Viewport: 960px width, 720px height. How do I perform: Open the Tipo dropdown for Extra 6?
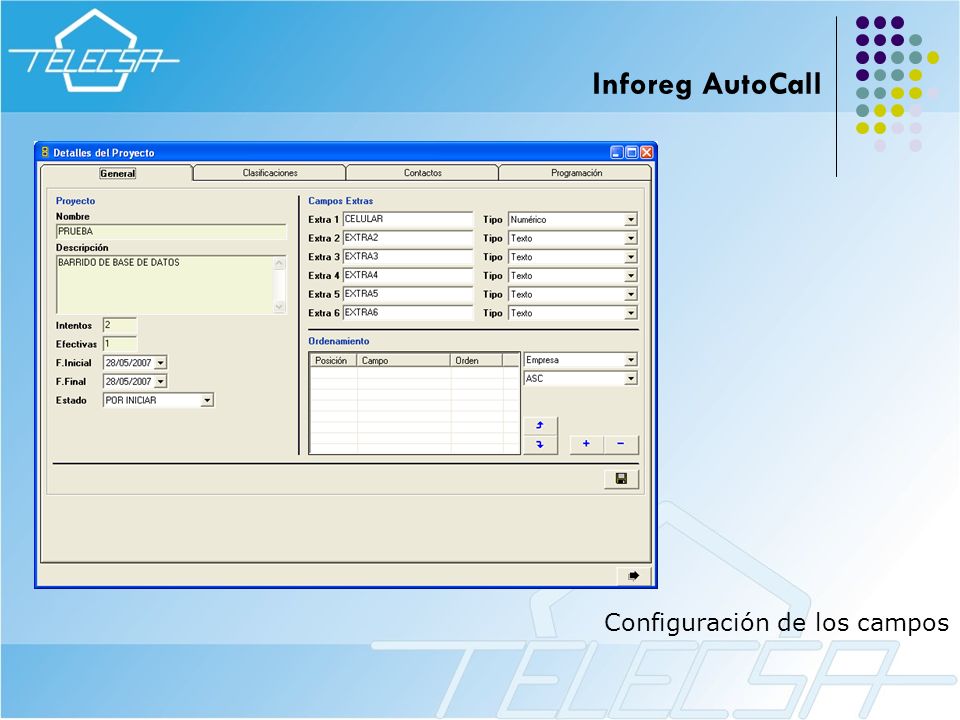point(631,313)
